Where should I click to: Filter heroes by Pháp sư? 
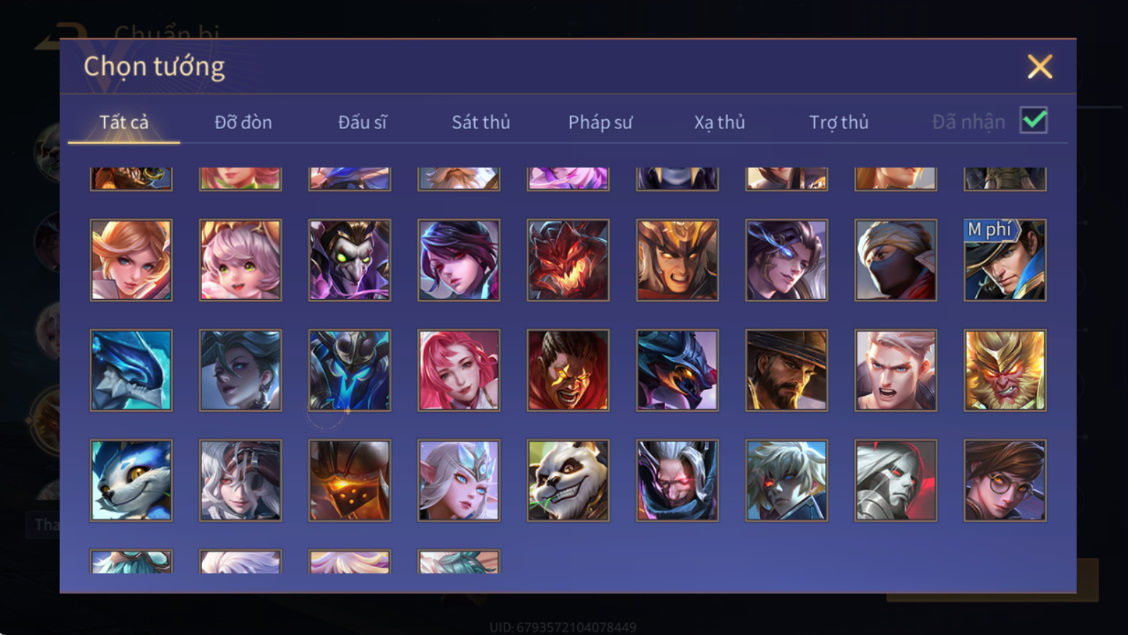[600, 122]
